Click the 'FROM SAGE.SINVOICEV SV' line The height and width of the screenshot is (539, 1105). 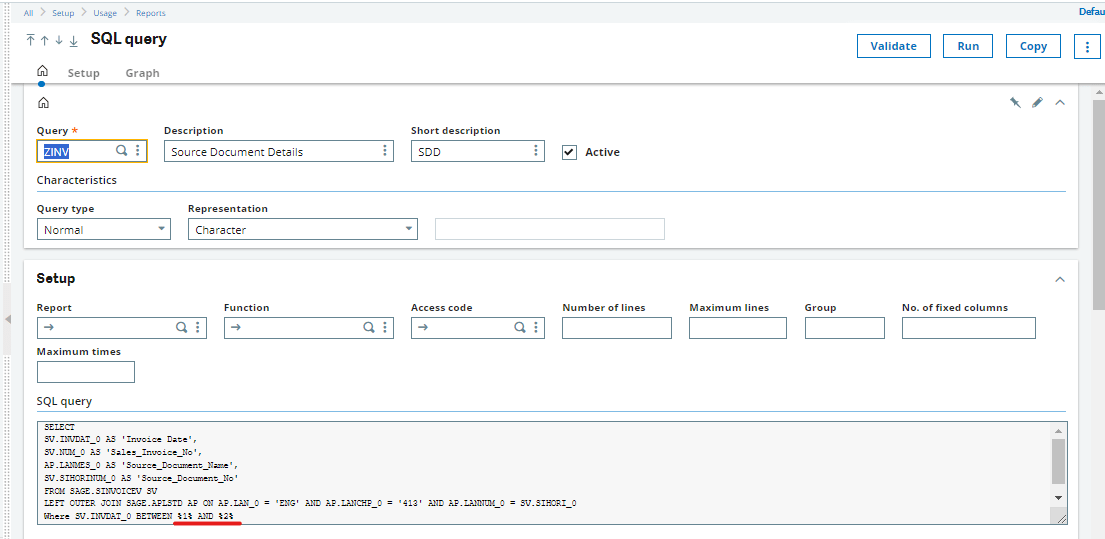click(101, 490)
